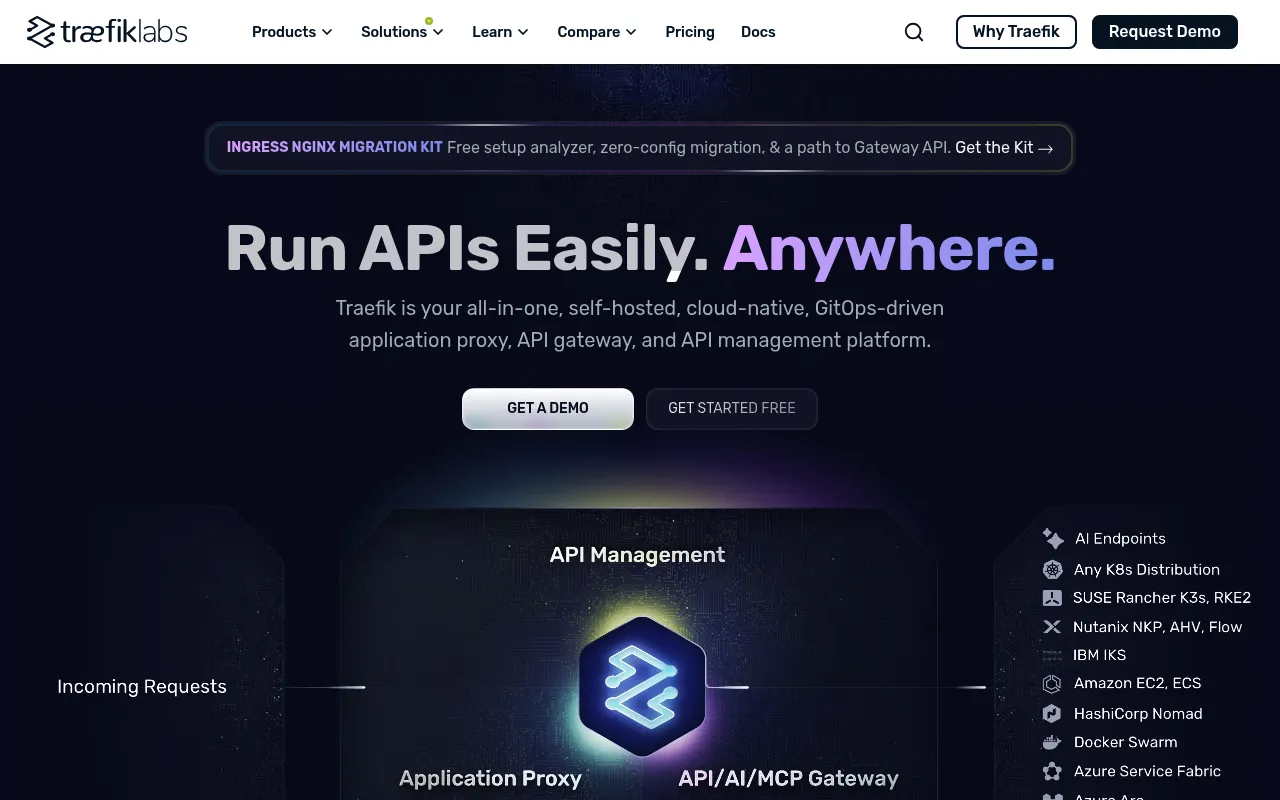Click the GET STARTED FREE button
Image resolution: width=1280 pixels, height=800 pixels.
click(732, 408)
